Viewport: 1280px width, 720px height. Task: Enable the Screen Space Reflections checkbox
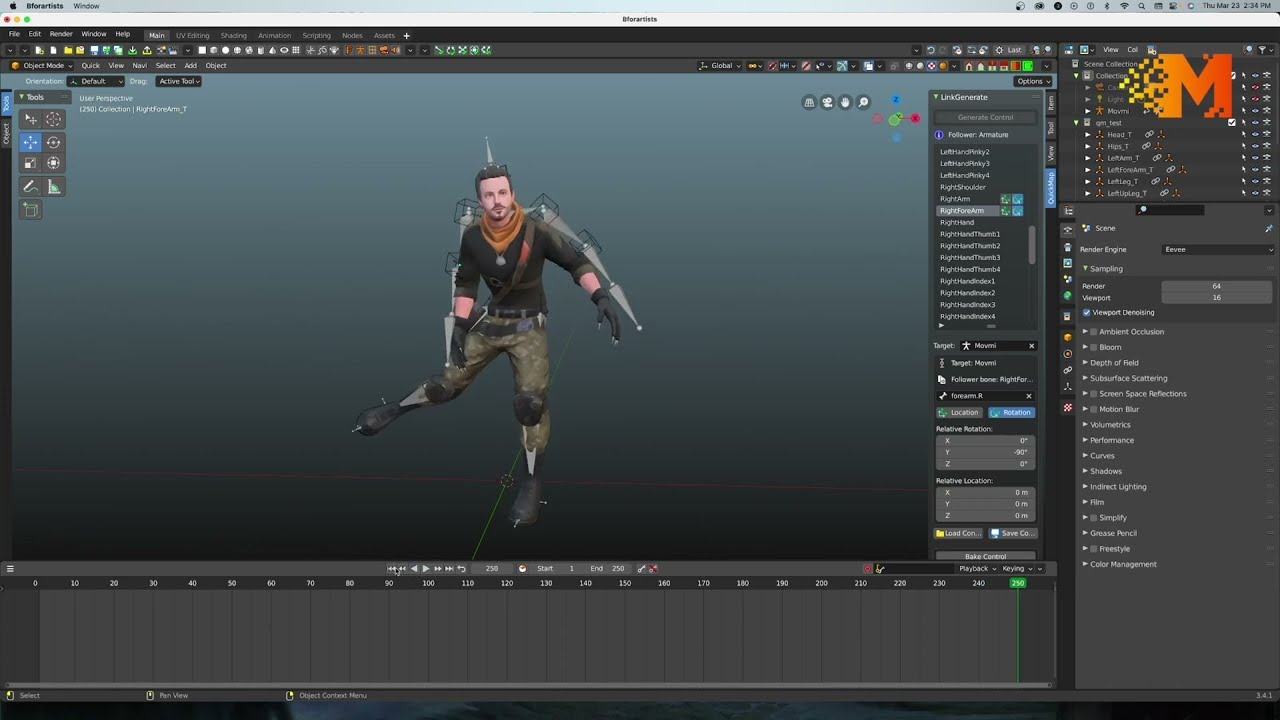point(1094,393)
